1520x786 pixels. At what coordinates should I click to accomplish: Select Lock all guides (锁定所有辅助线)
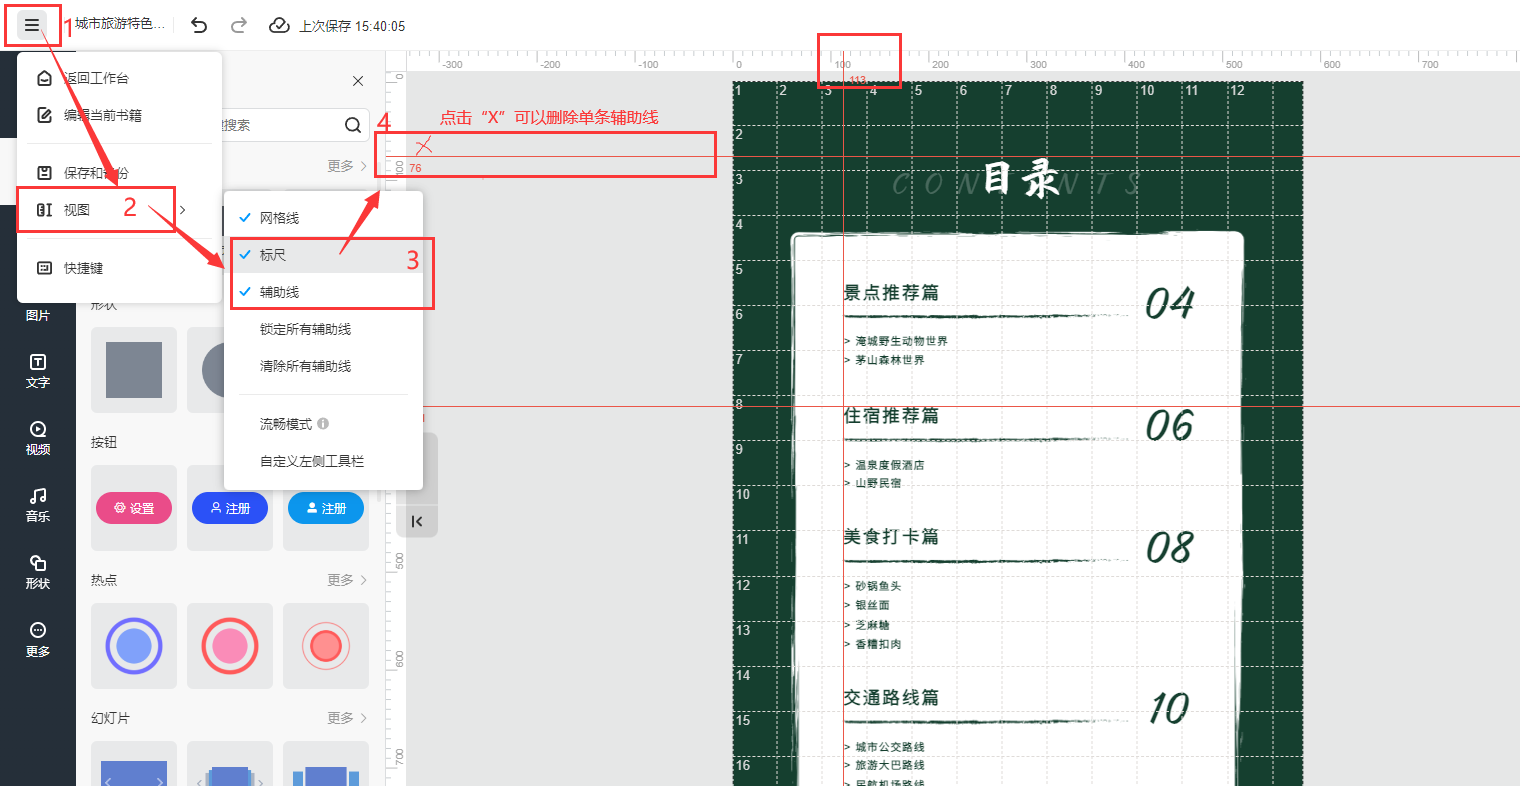pyautogui.click(x=305, y=329)
